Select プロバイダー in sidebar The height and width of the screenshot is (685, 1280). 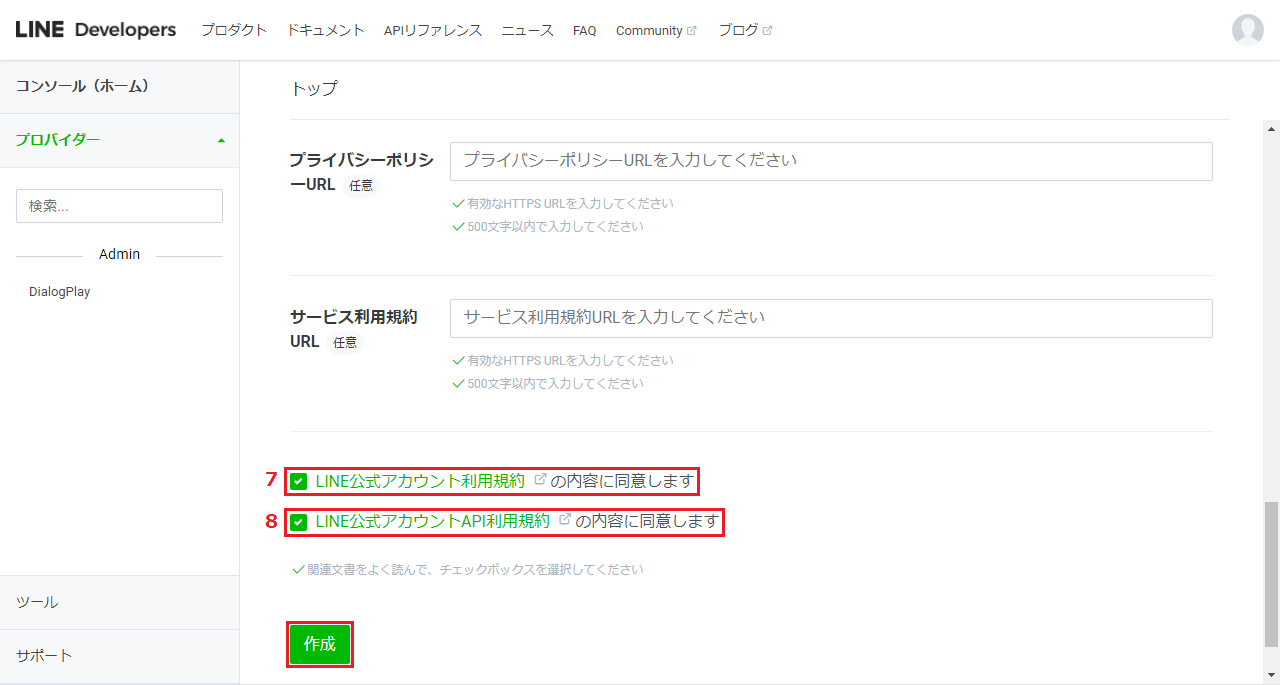(x=119, y=140)
